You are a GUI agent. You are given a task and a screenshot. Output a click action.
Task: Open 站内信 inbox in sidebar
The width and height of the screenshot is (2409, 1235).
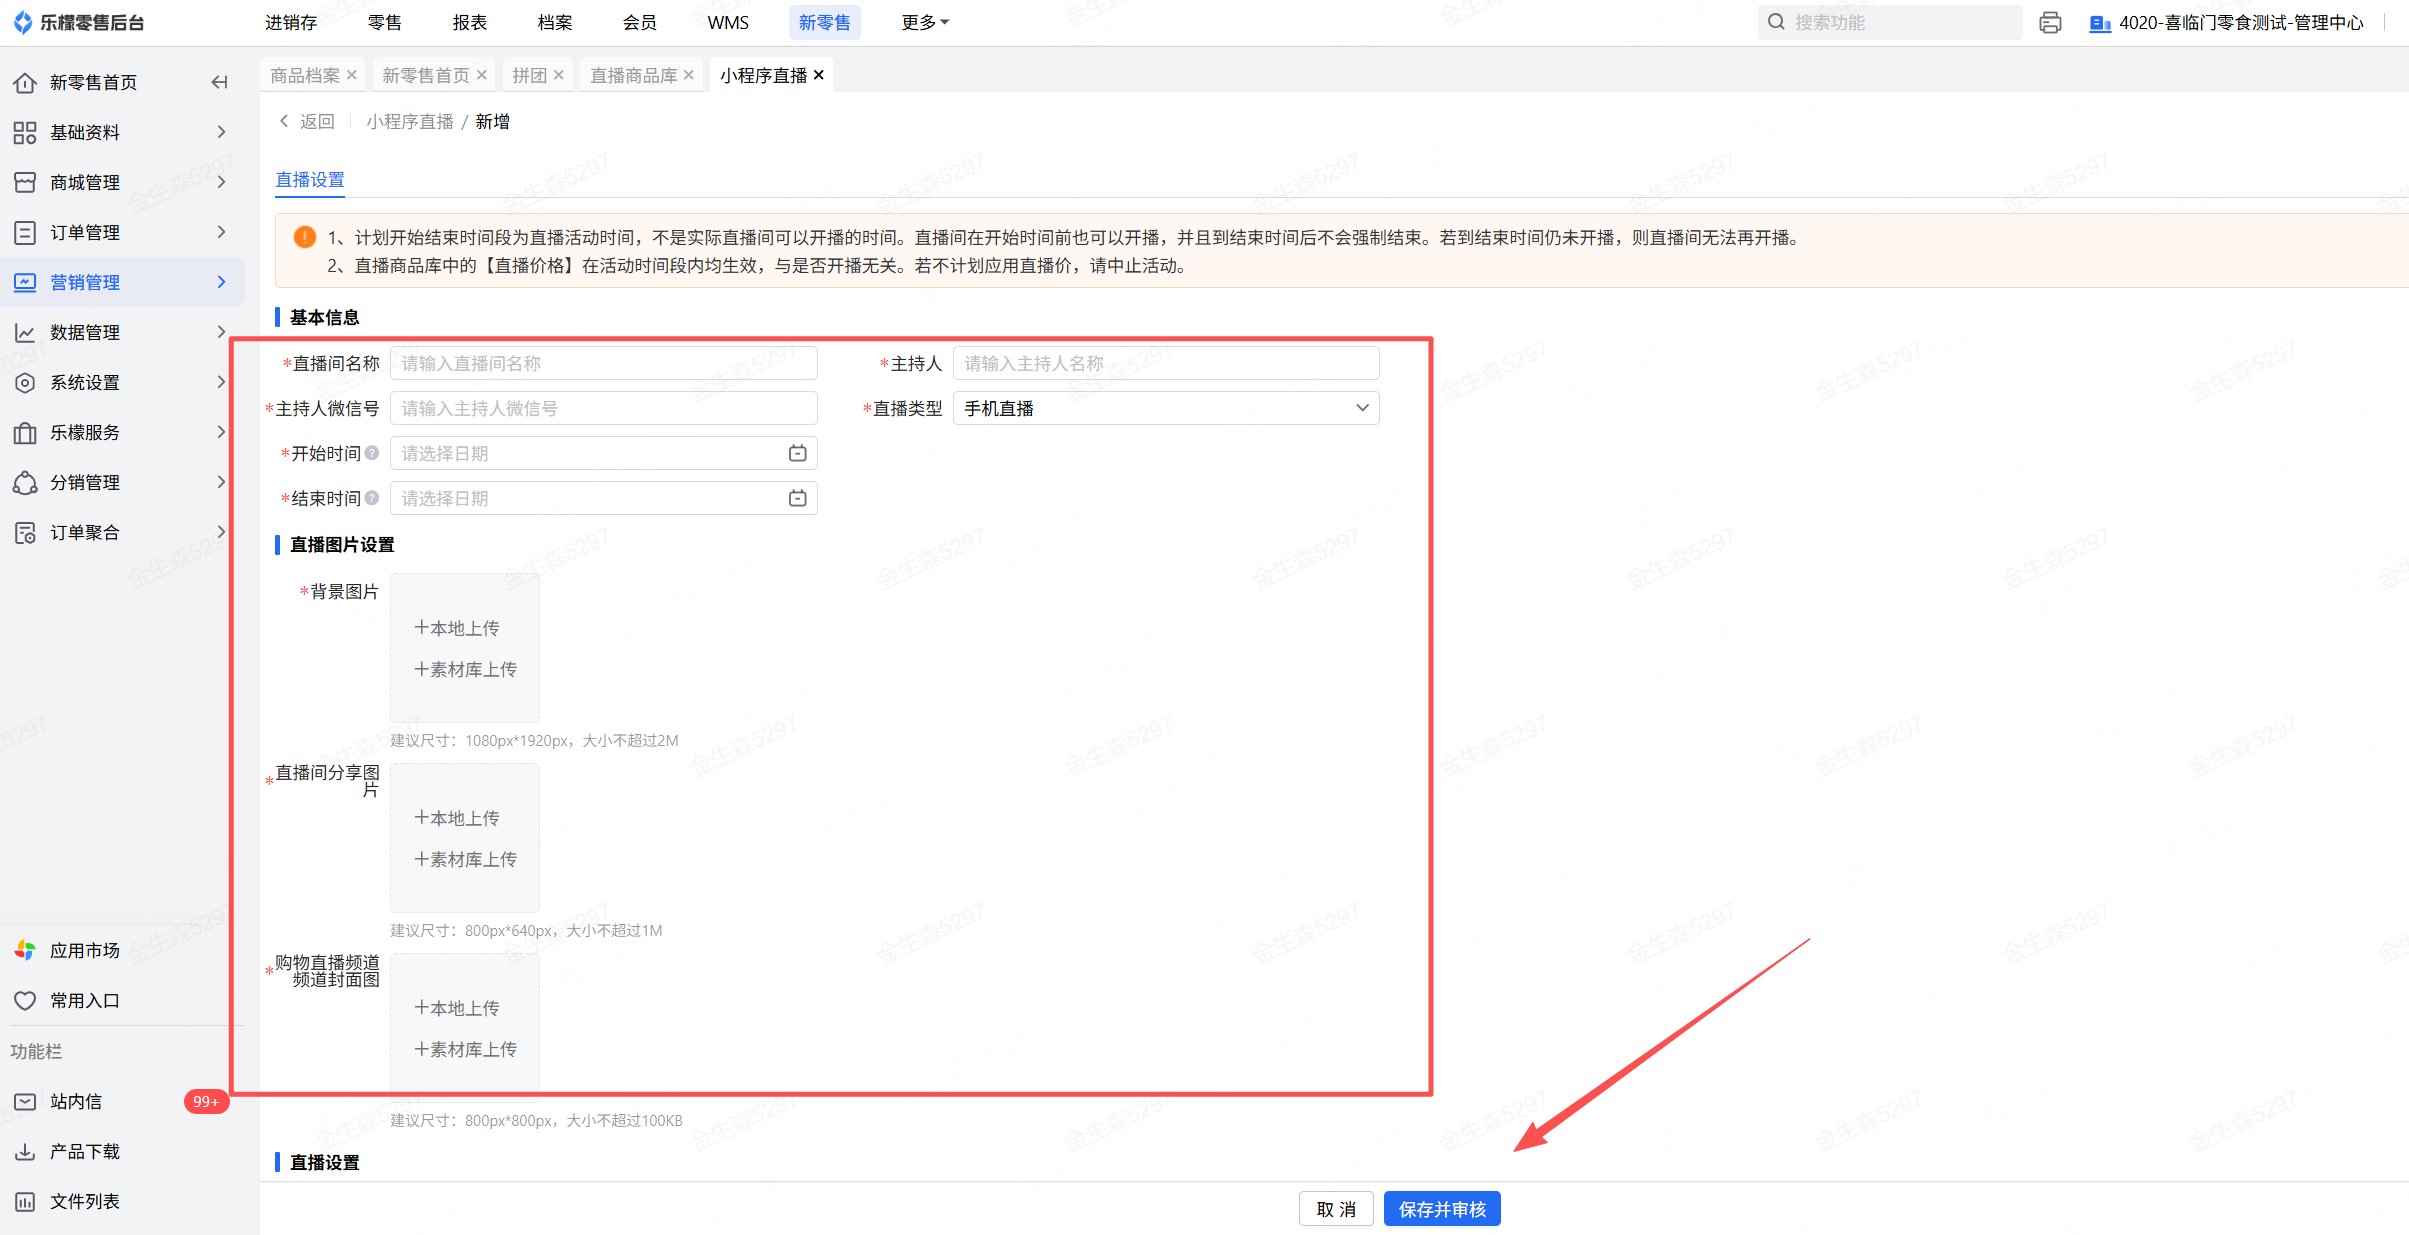[76, 1101]
